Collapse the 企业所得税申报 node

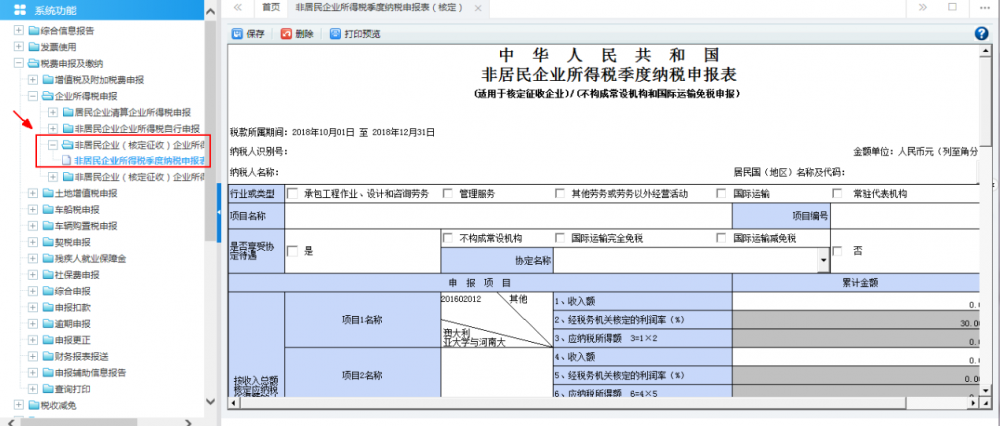click(x=33, y=96)
